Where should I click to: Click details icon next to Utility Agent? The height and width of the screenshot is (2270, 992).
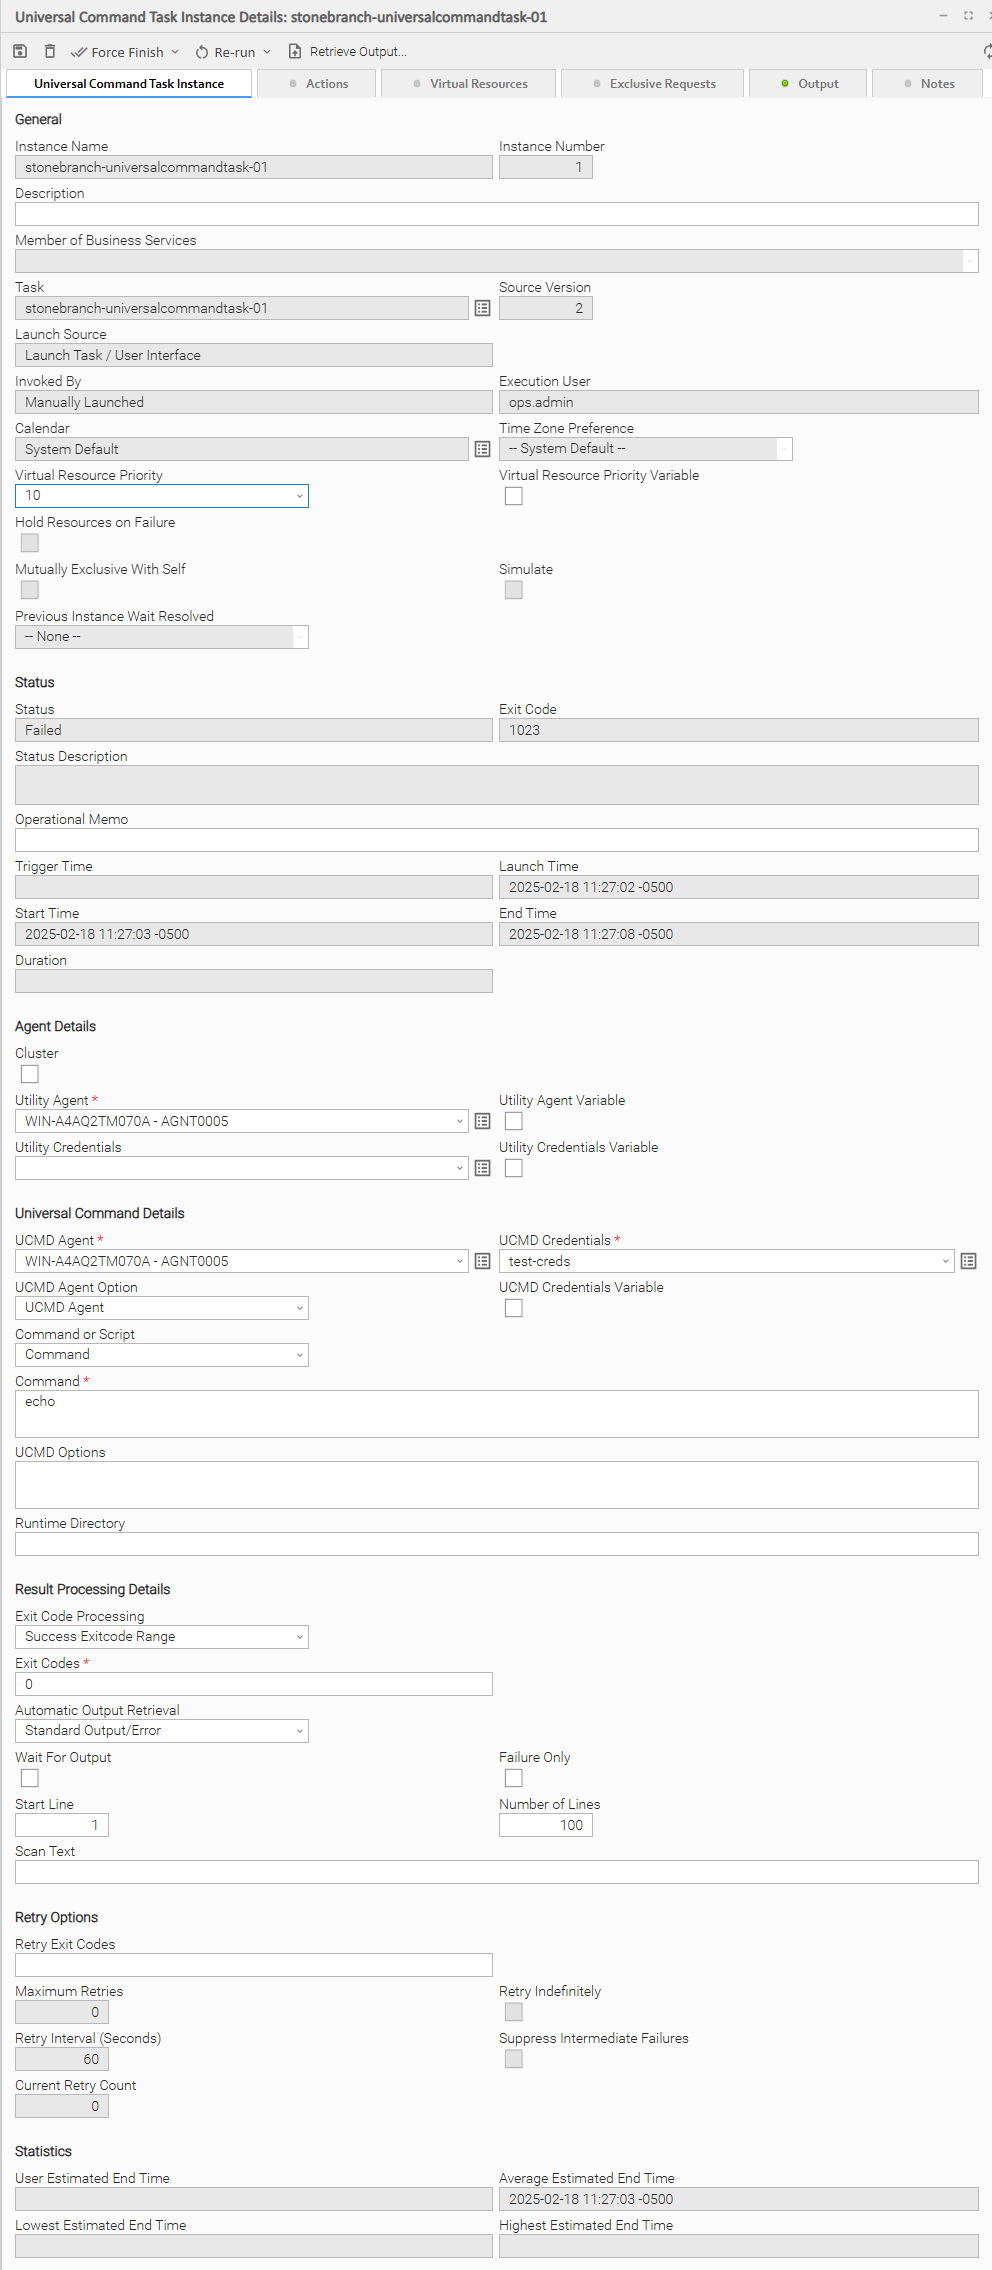482,1121
